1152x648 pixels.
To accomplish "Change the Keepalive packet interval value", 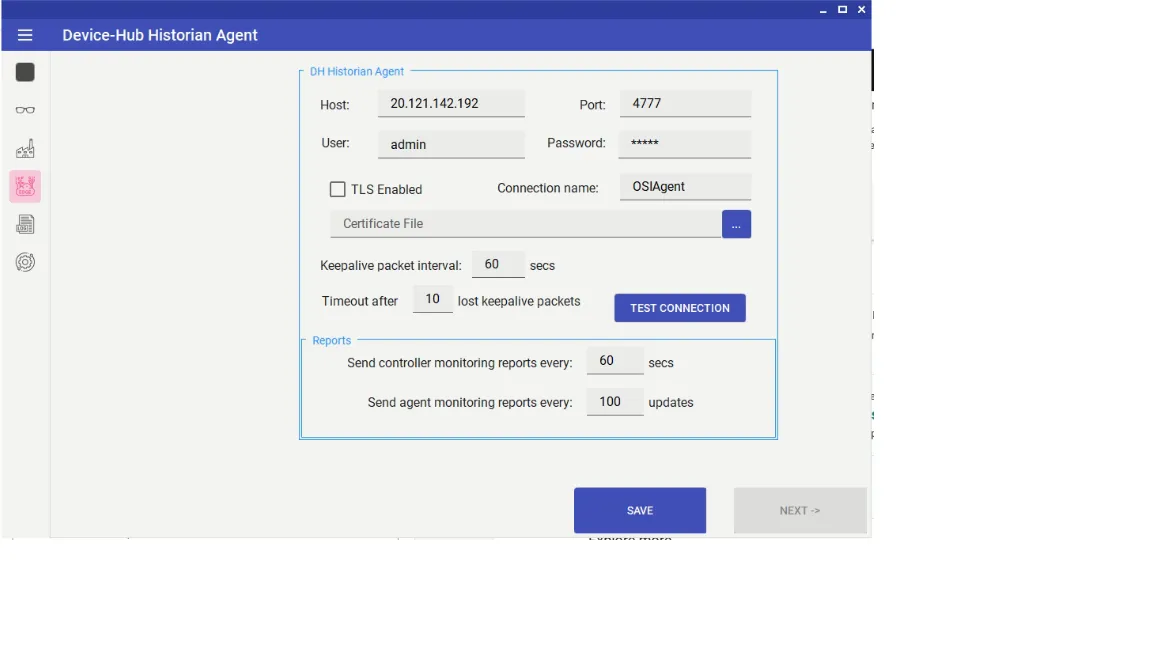I will click(498, 264).
